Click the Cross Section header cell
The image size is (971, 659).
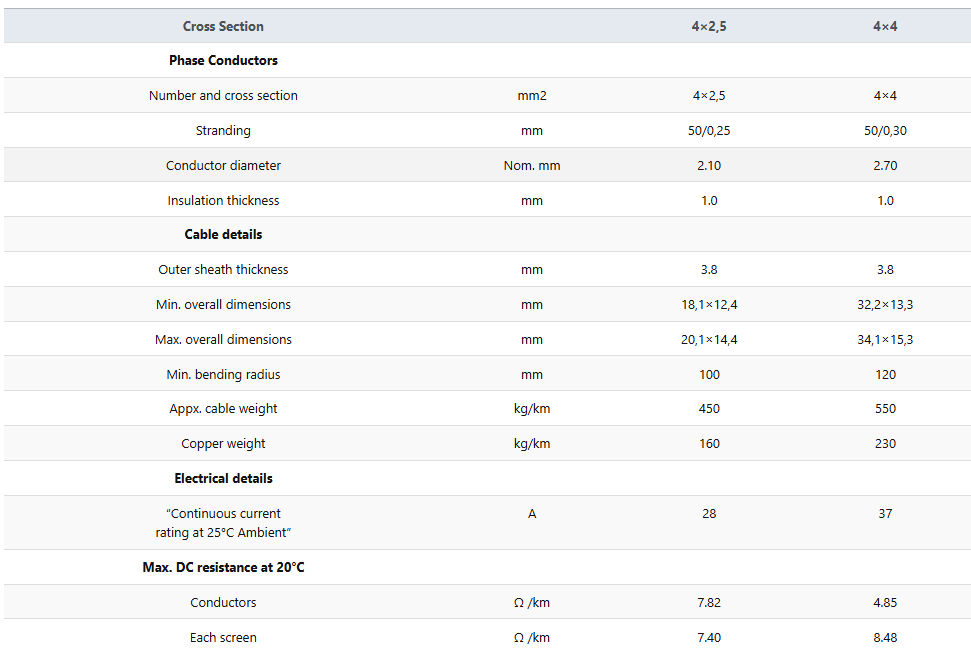tap(223, 26)
